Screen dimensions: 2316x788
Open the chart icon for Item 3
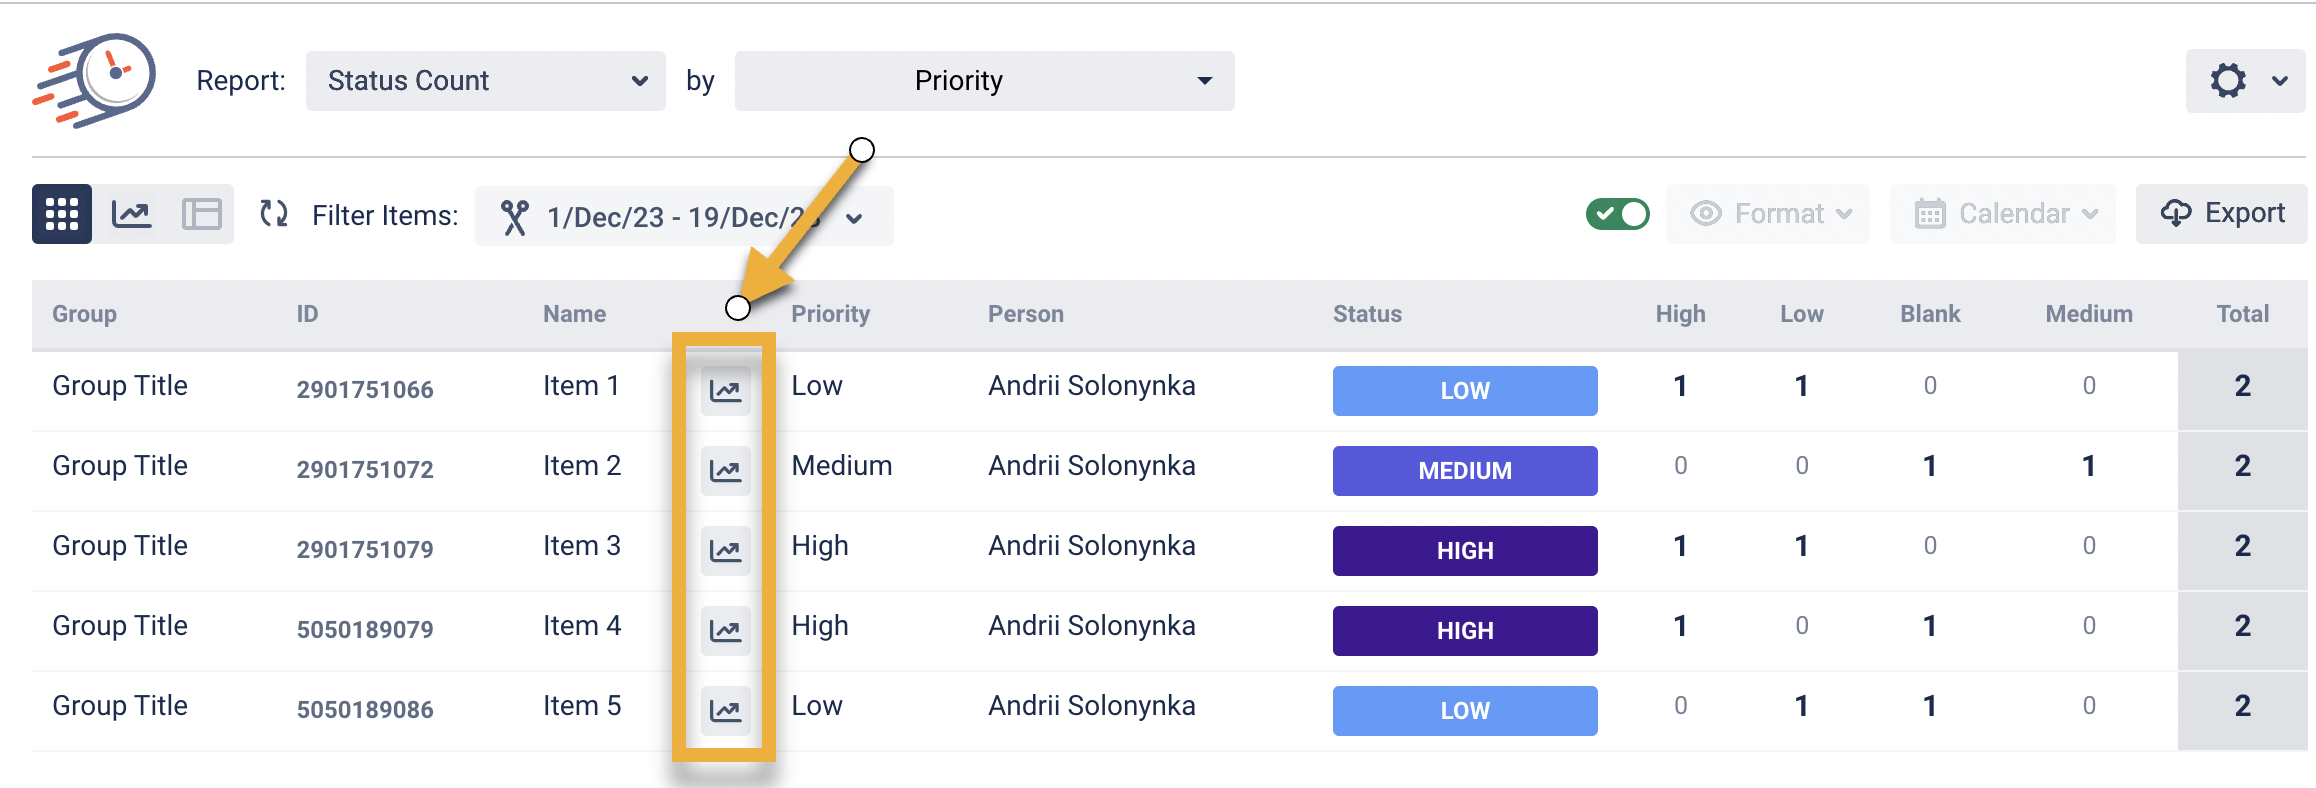(725, 550)
